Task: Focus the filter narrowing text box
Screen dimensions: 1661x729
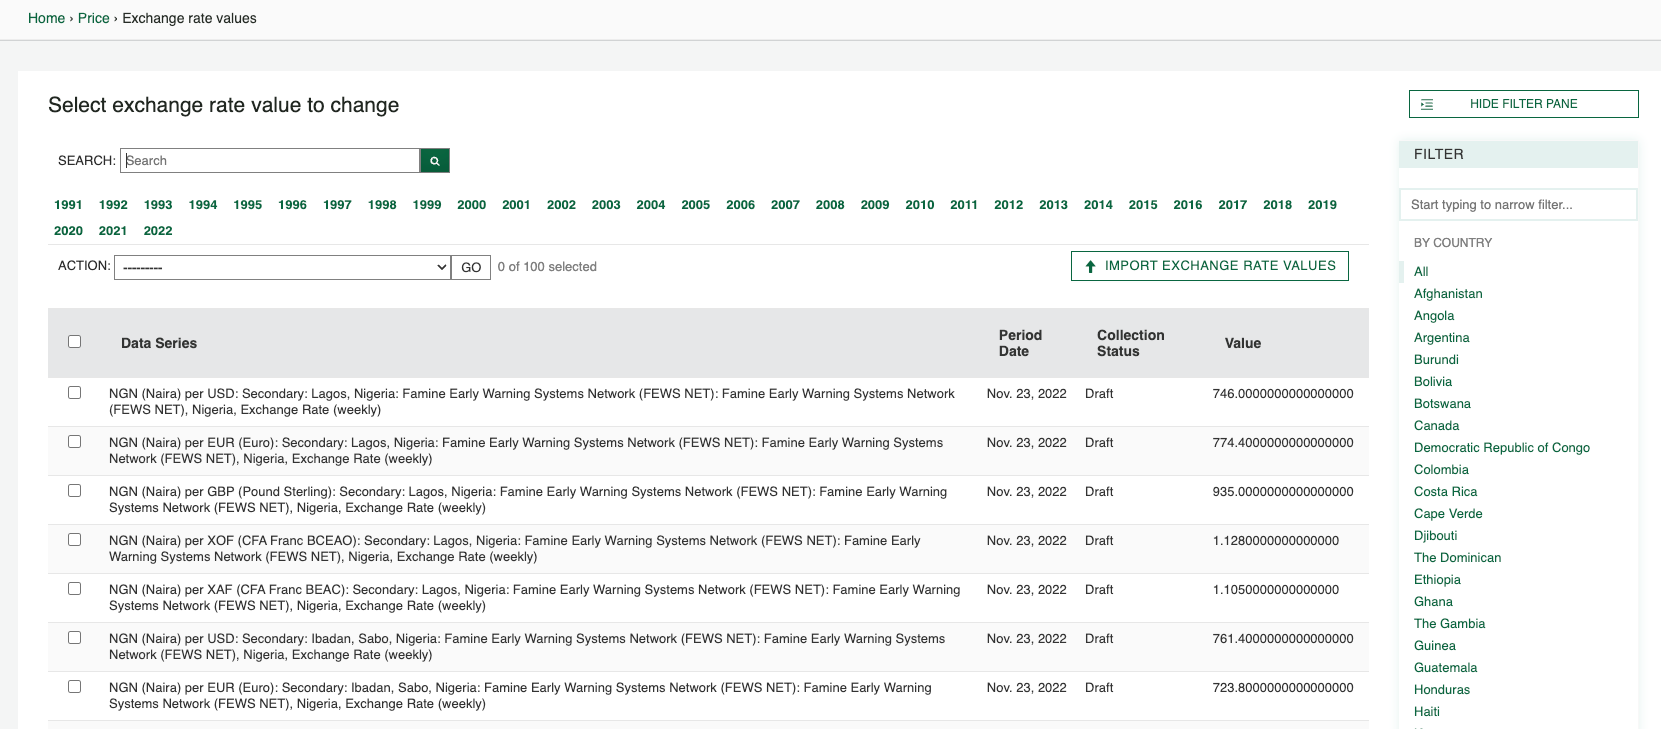Action: (x=1517, y=205)
